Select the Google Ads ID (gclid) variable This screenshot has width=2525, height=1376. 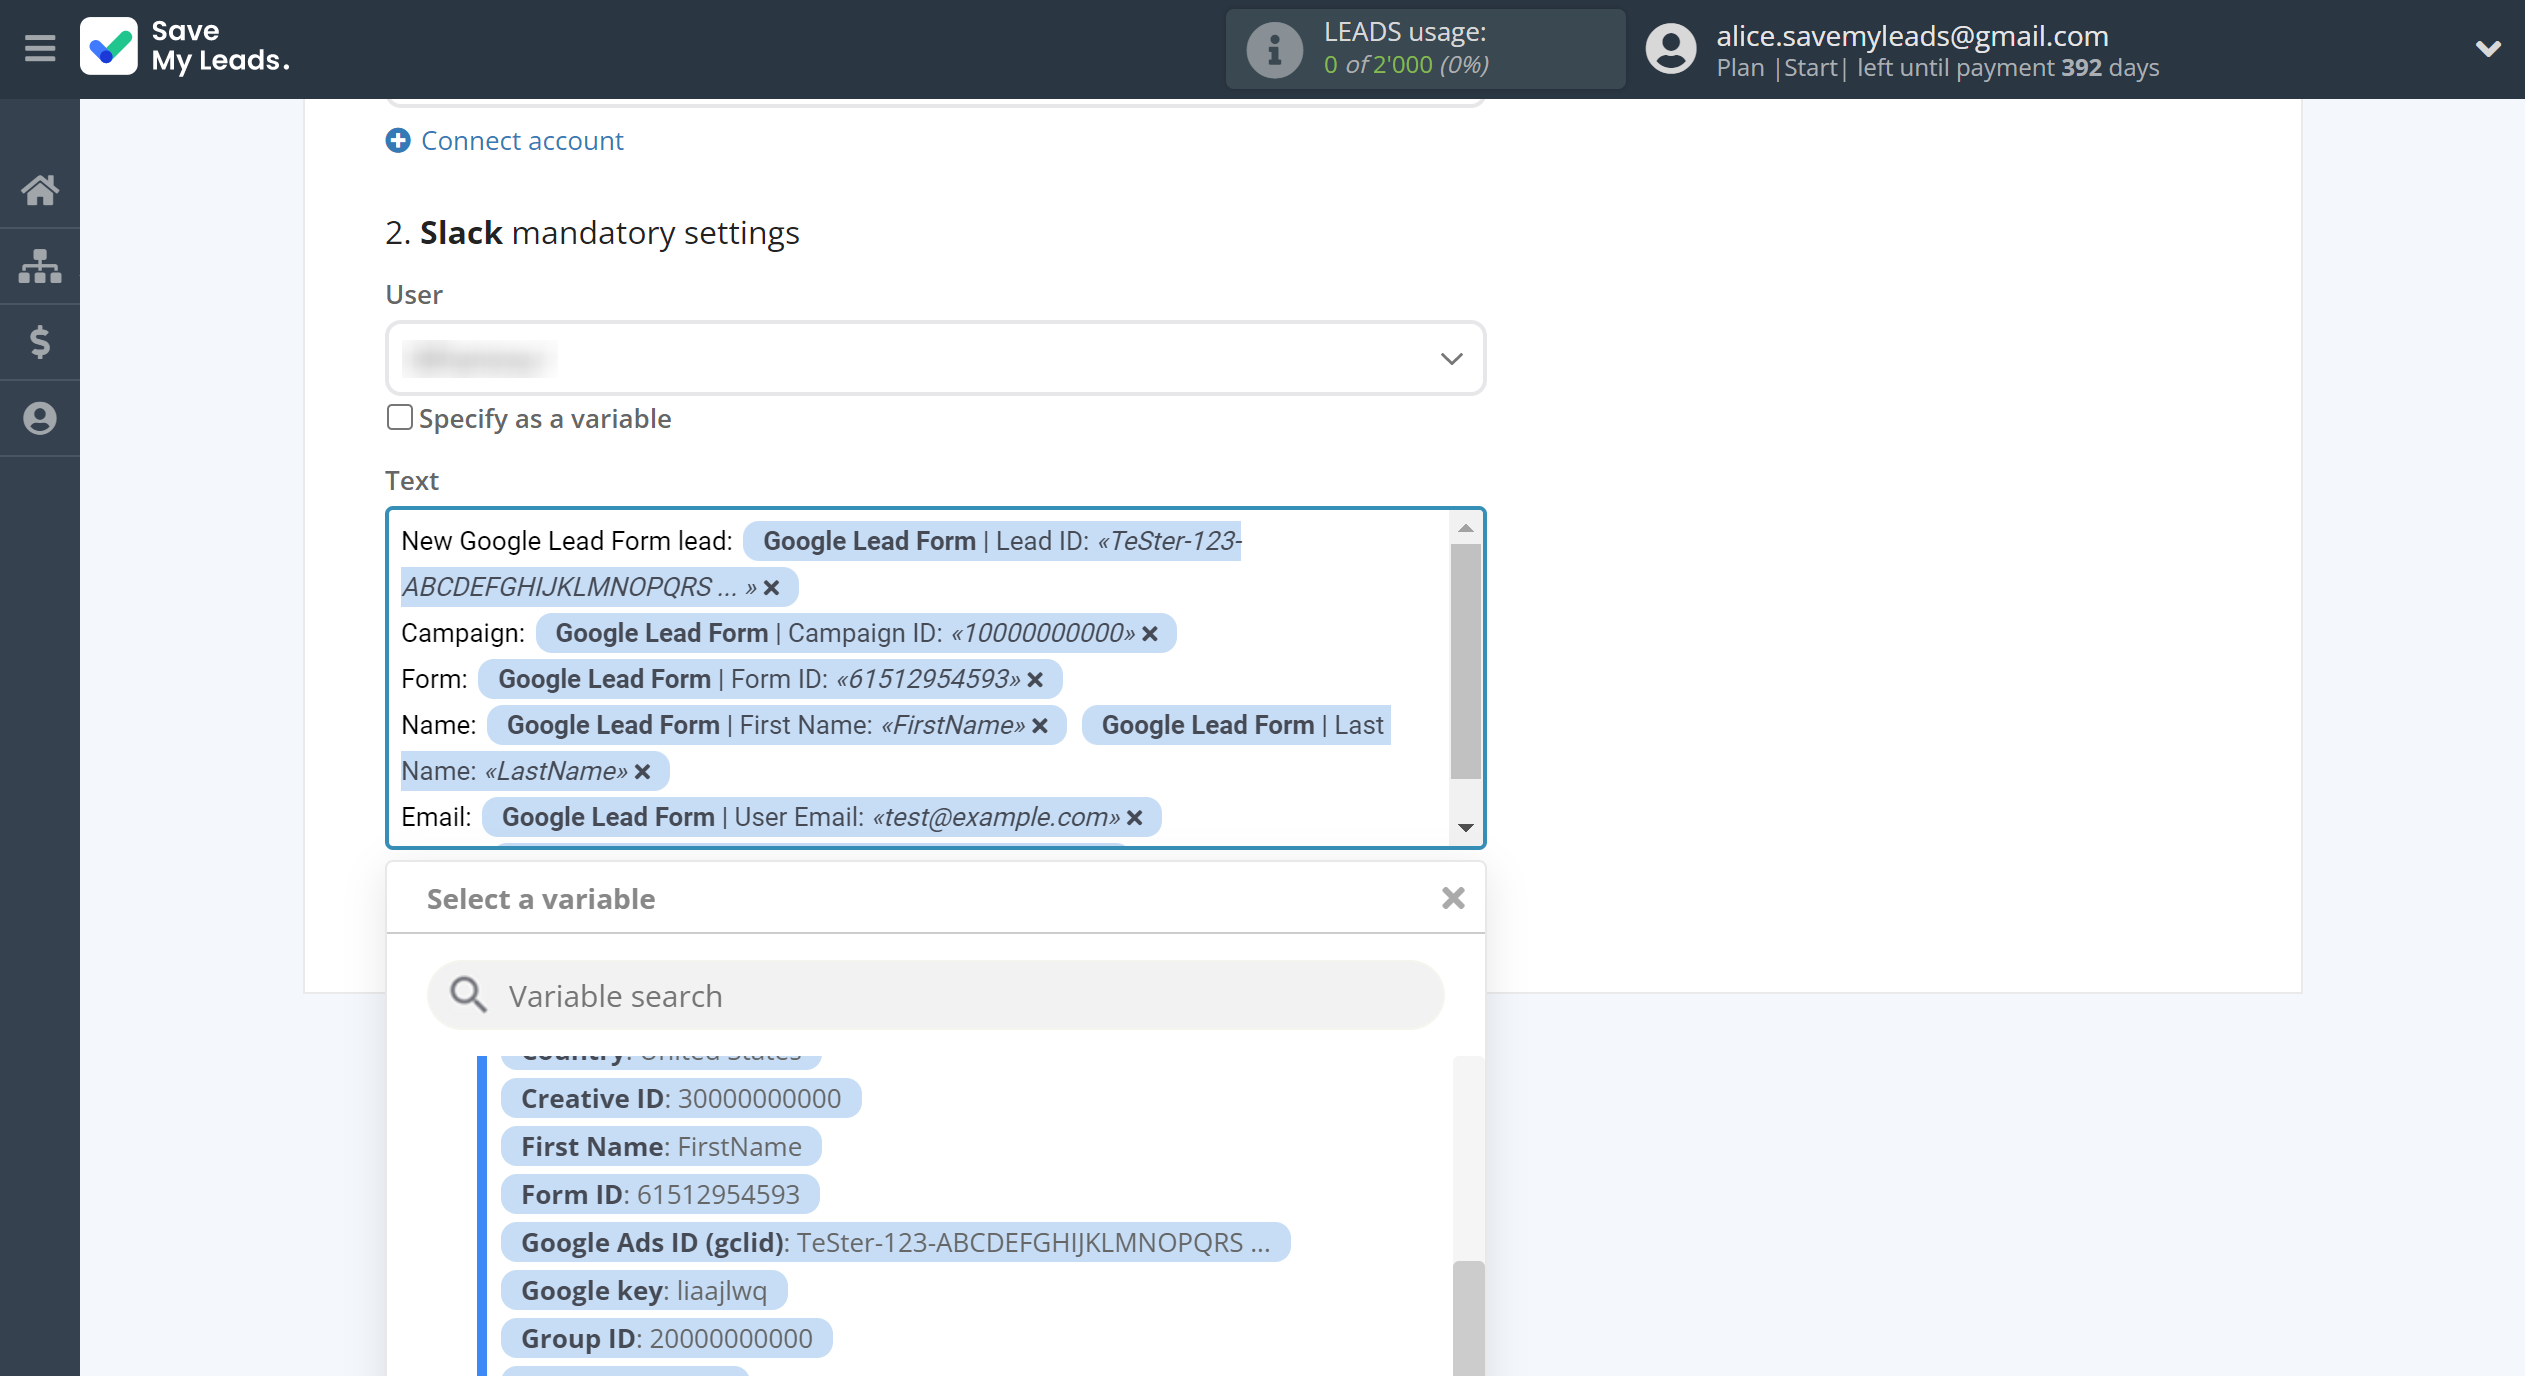(895, 1243)
